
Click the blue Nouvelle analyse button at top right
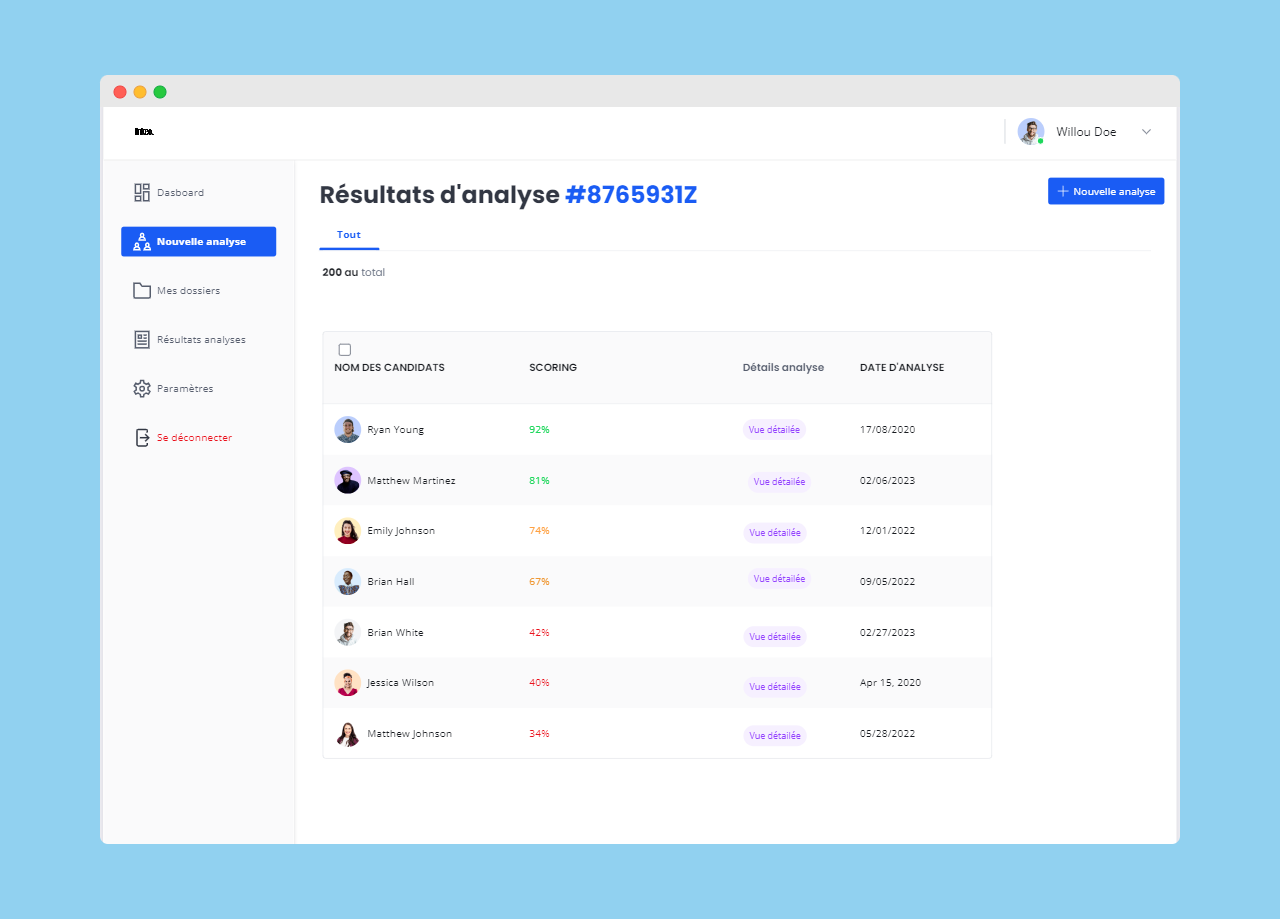[x=1106, y=191]
